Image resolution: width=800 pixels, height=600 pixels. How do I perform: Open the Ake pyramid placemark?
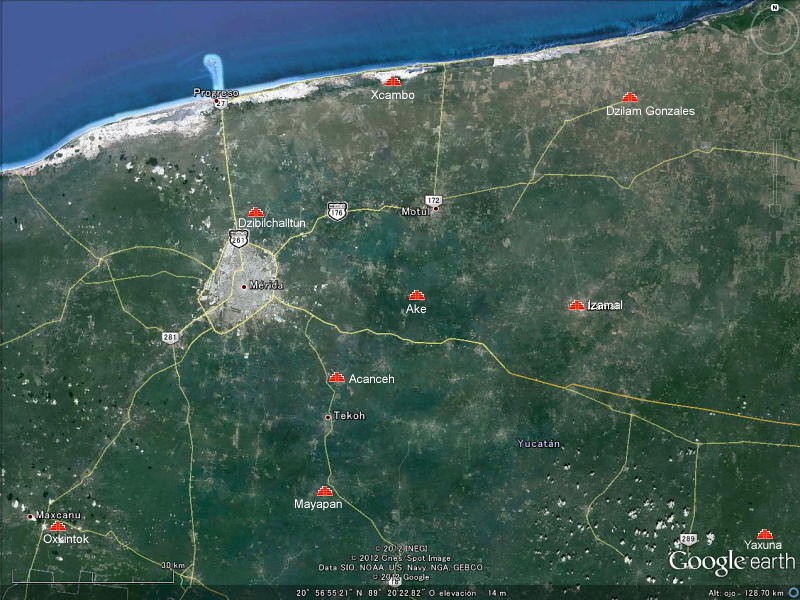point(417,295)
